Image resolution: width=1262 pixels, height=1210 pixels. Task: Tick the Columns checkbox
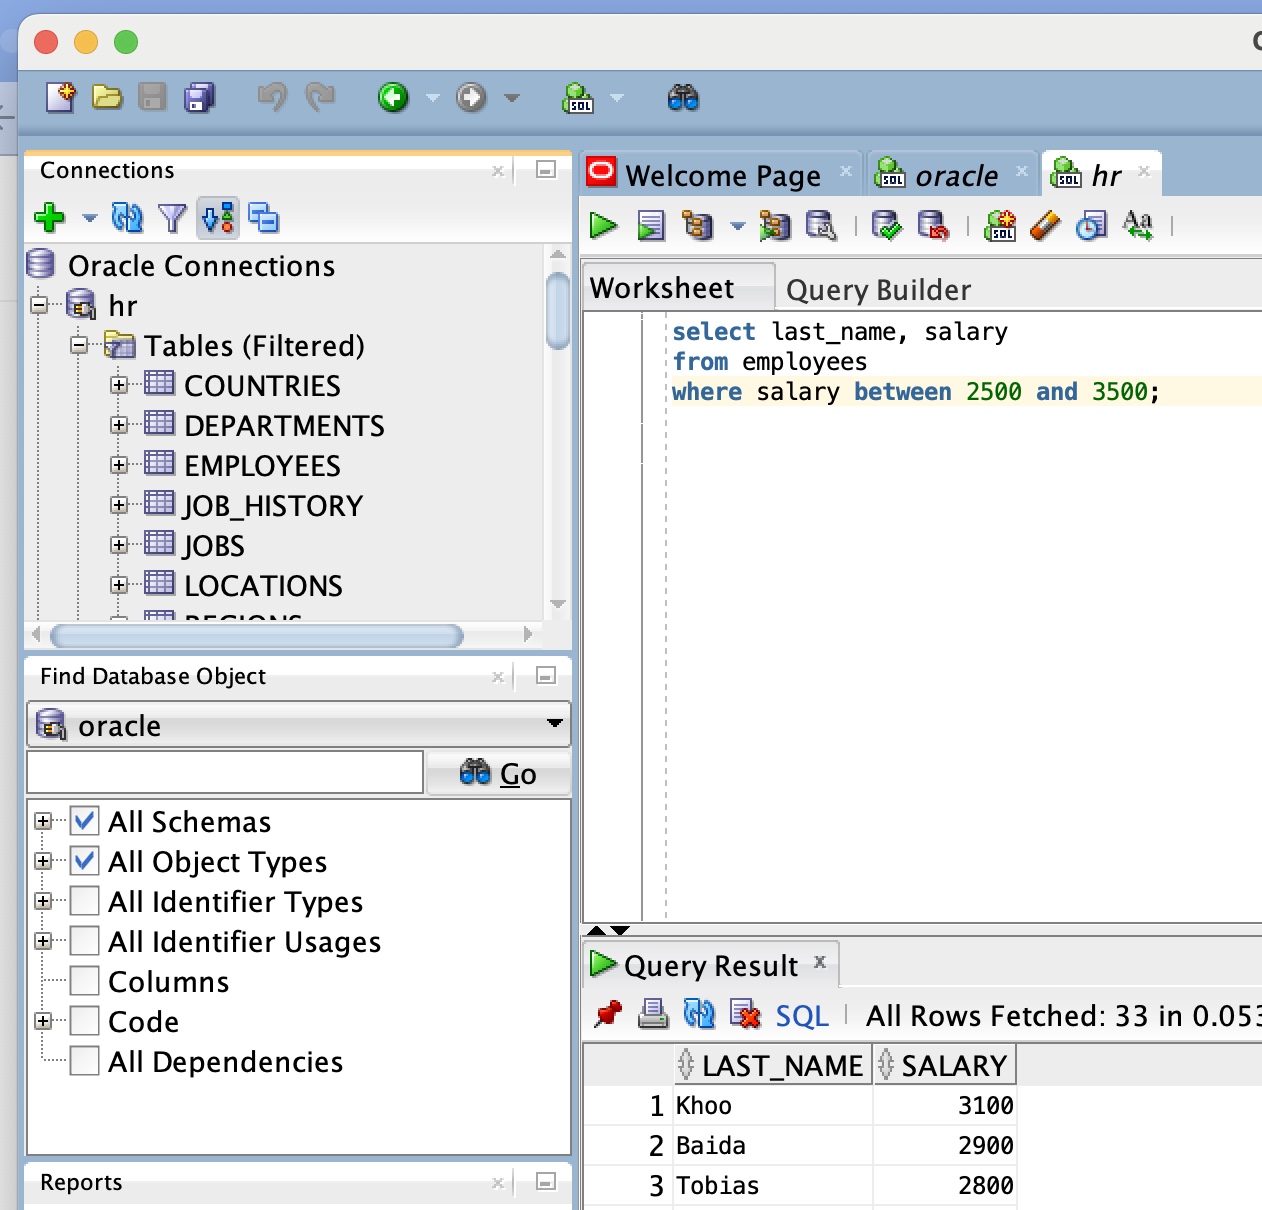[x=84, y=981]
